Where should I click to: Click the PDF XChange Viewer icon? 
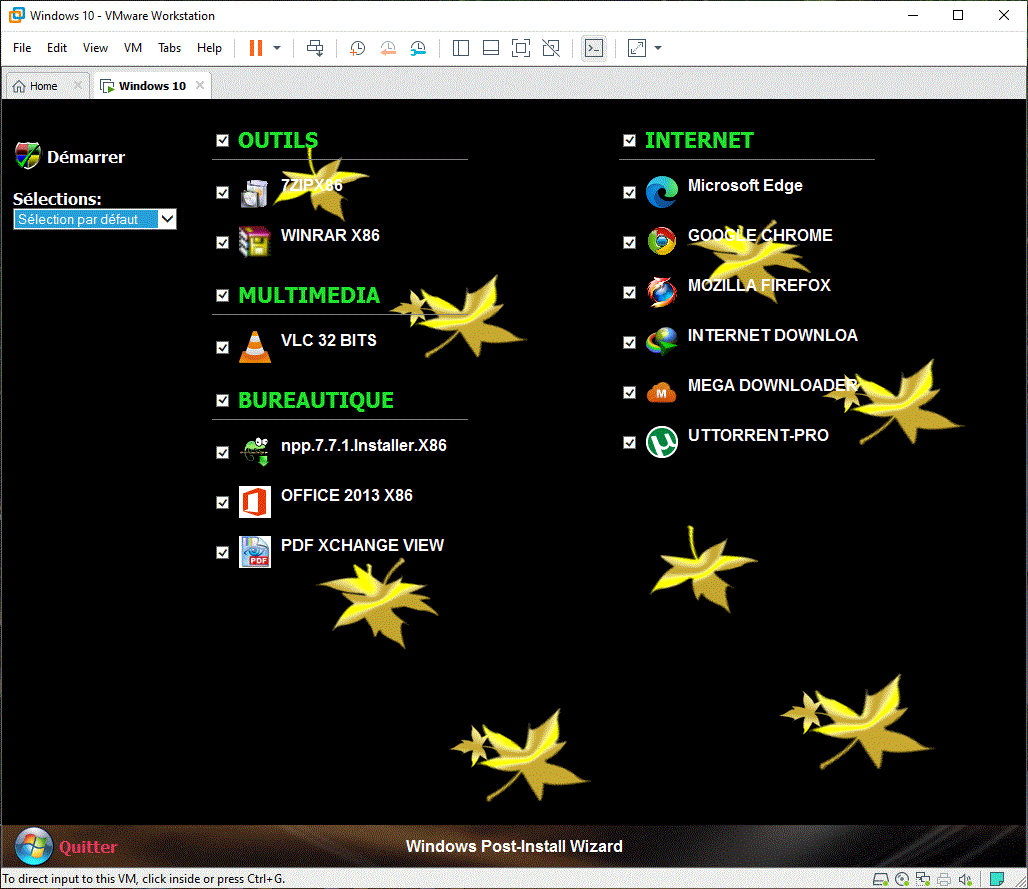[254, 552]
